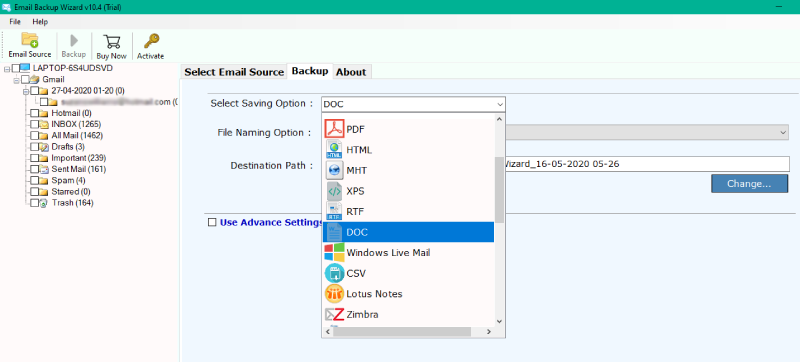The height and width of the screenshot is (362, 800).
Task: Click the Sent Mail folder icon
Action: 44,169
